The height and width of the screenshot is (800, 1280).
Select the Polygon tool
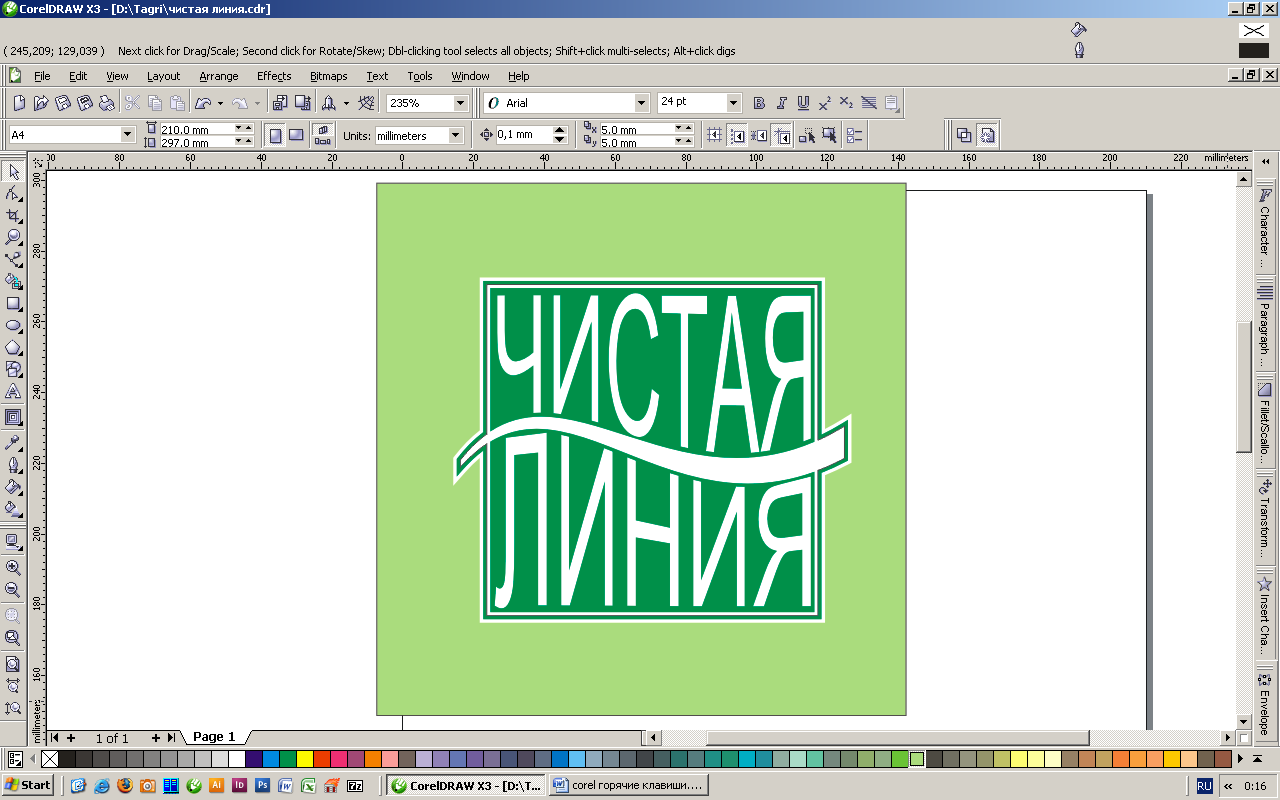14,347
